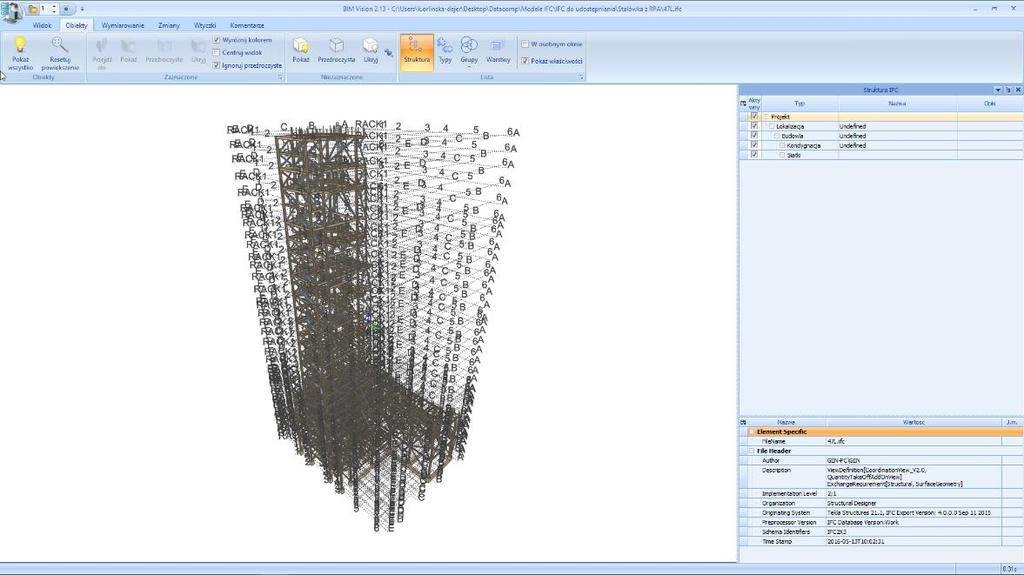1024x575 pixels.
Task: Collapse the Element Specific property group
Action: pos(752,432)
